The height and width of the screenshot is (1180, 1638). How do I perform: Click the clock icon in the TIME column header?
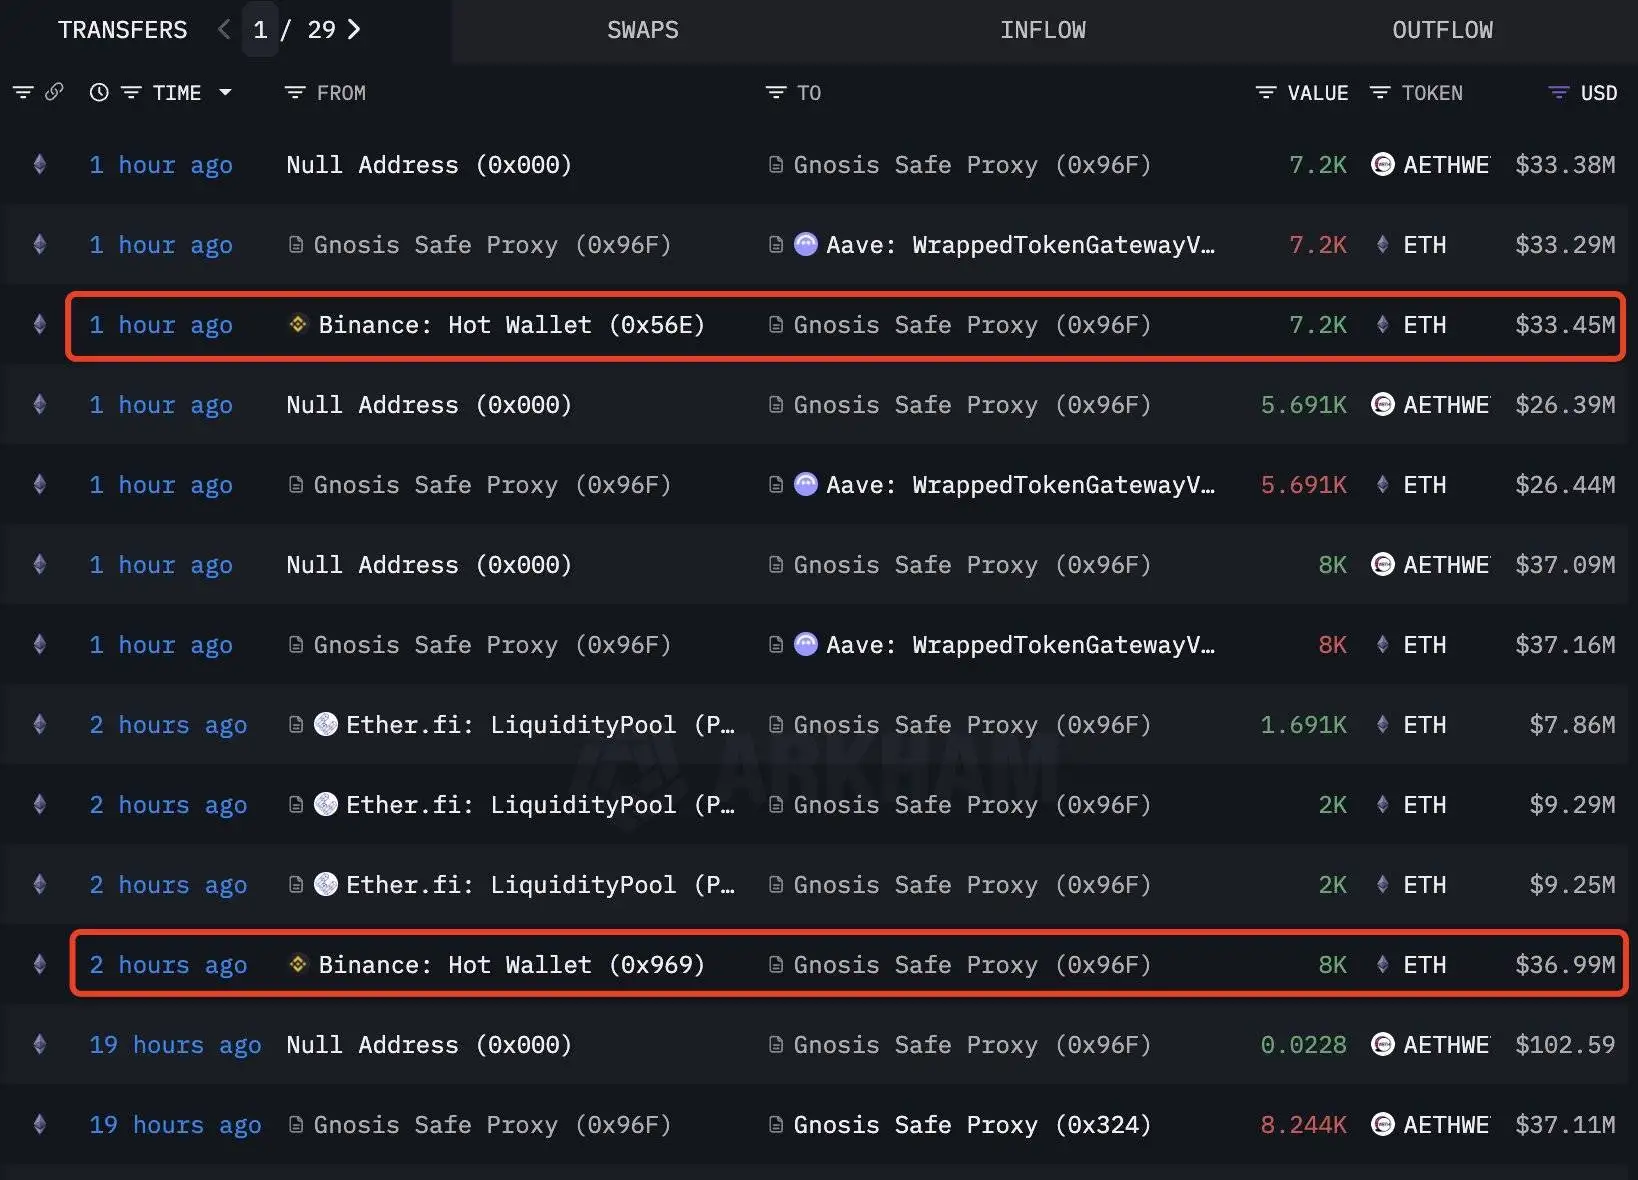[98, 92]
